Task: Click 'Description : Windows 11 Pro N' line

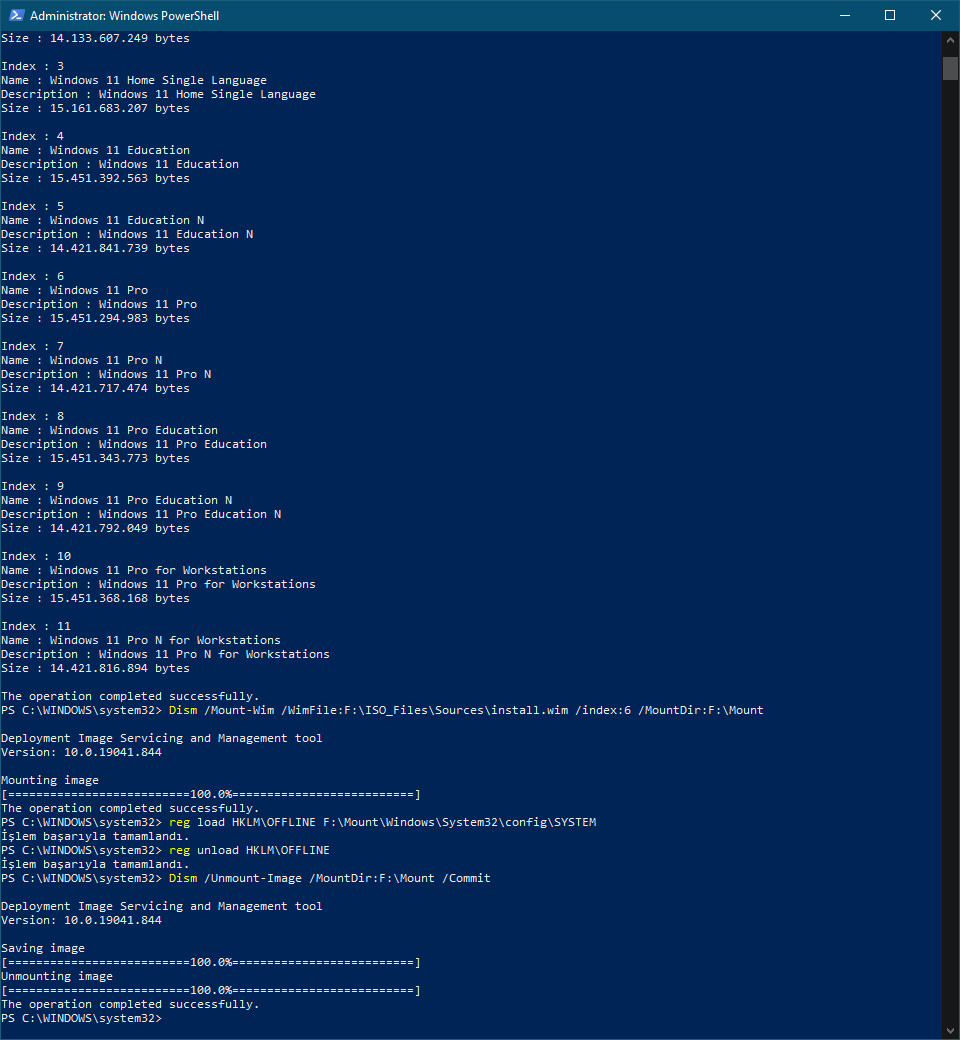Action: (x=106, y=374)
